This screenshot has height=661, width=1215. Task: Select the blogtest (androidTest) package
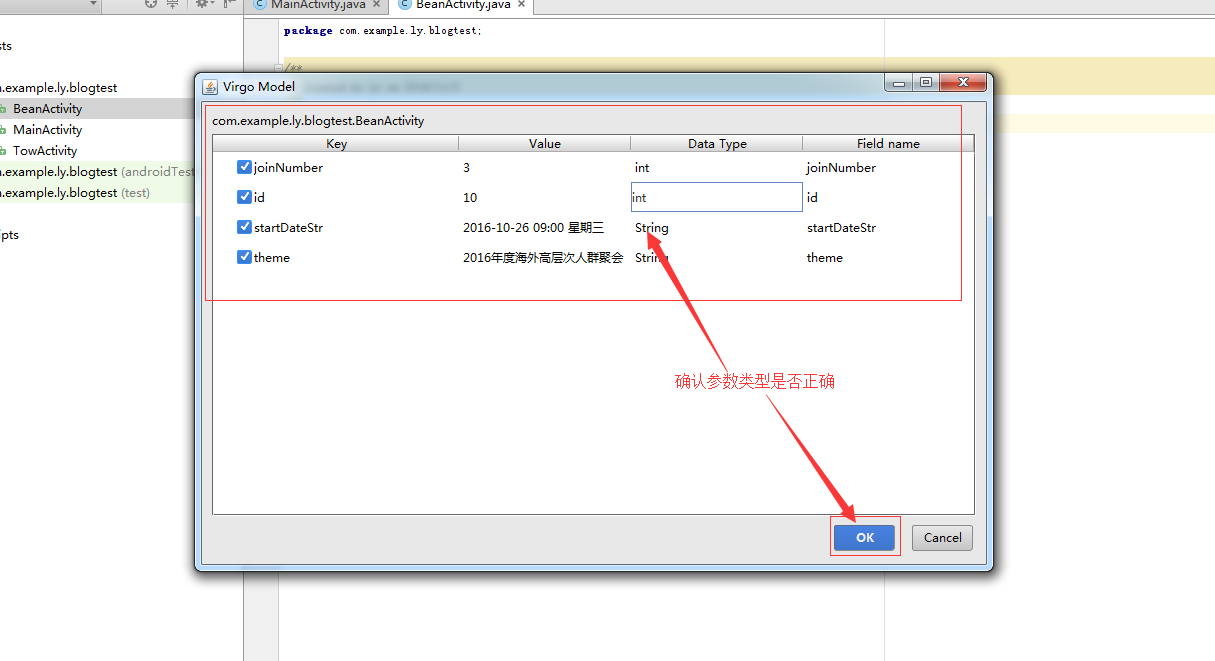click(x=97, y=172)
